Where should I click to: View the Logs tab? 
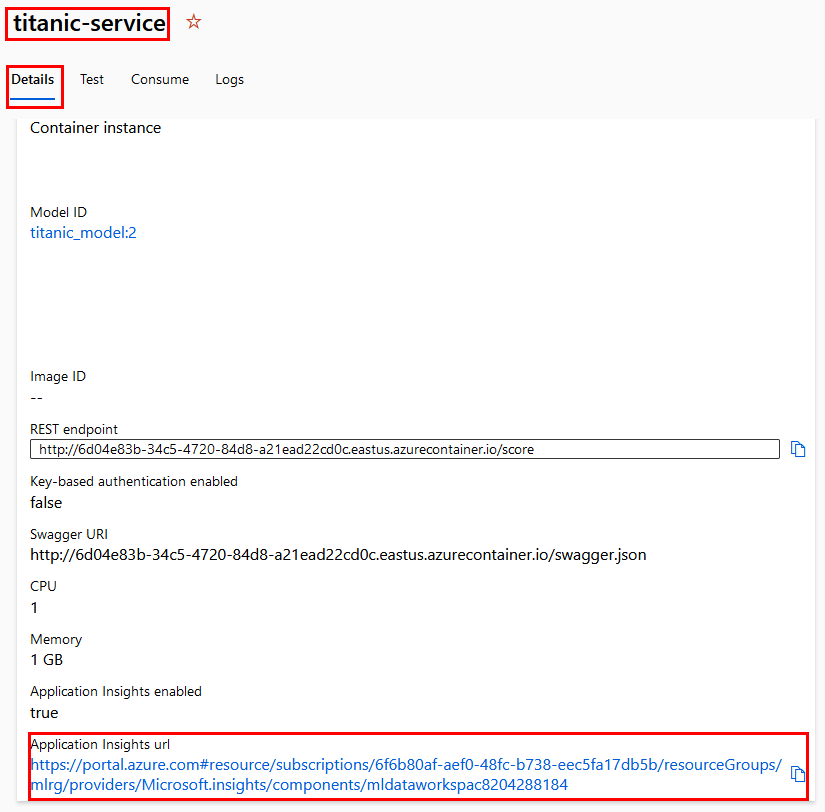pyautogui.click(x=229, y=80)
